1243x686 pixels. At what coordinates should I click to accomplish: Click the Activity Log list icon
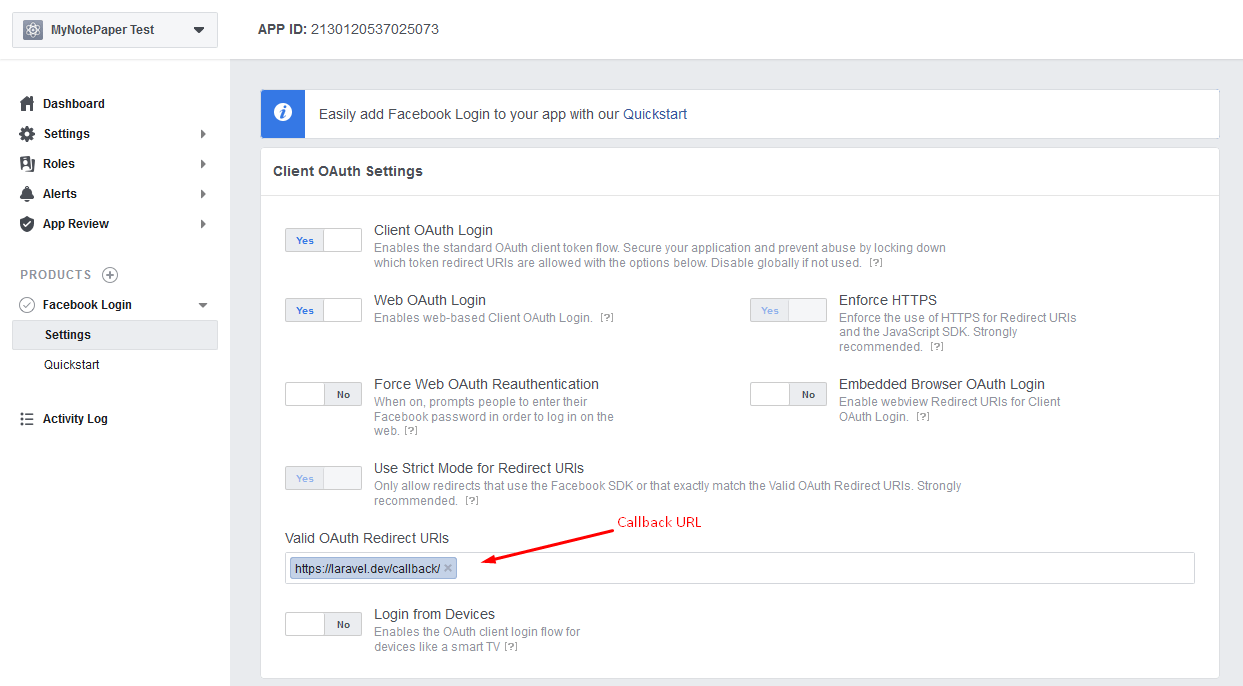(27, 419)
